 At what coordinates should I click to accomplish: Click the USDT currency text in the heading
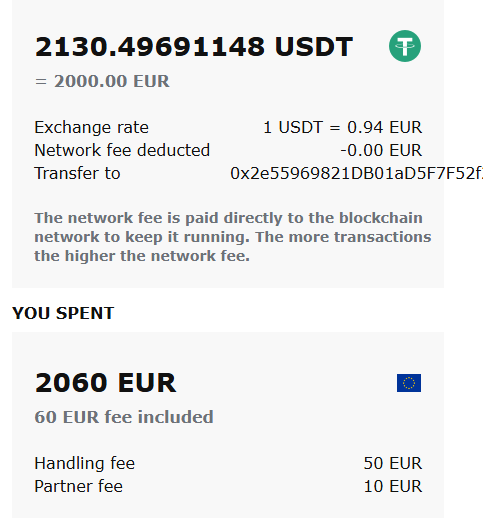point(314,47)
